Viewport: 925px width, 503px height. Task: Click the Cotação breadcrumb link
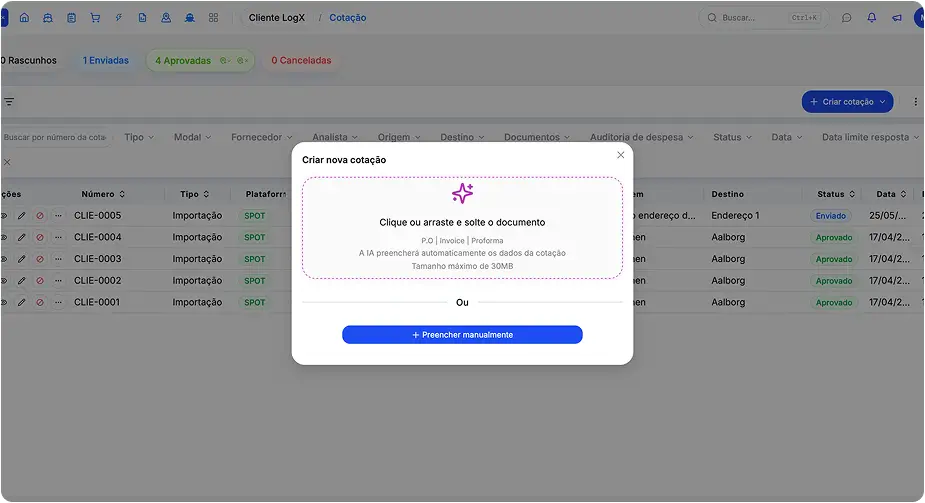pos(347,18)
